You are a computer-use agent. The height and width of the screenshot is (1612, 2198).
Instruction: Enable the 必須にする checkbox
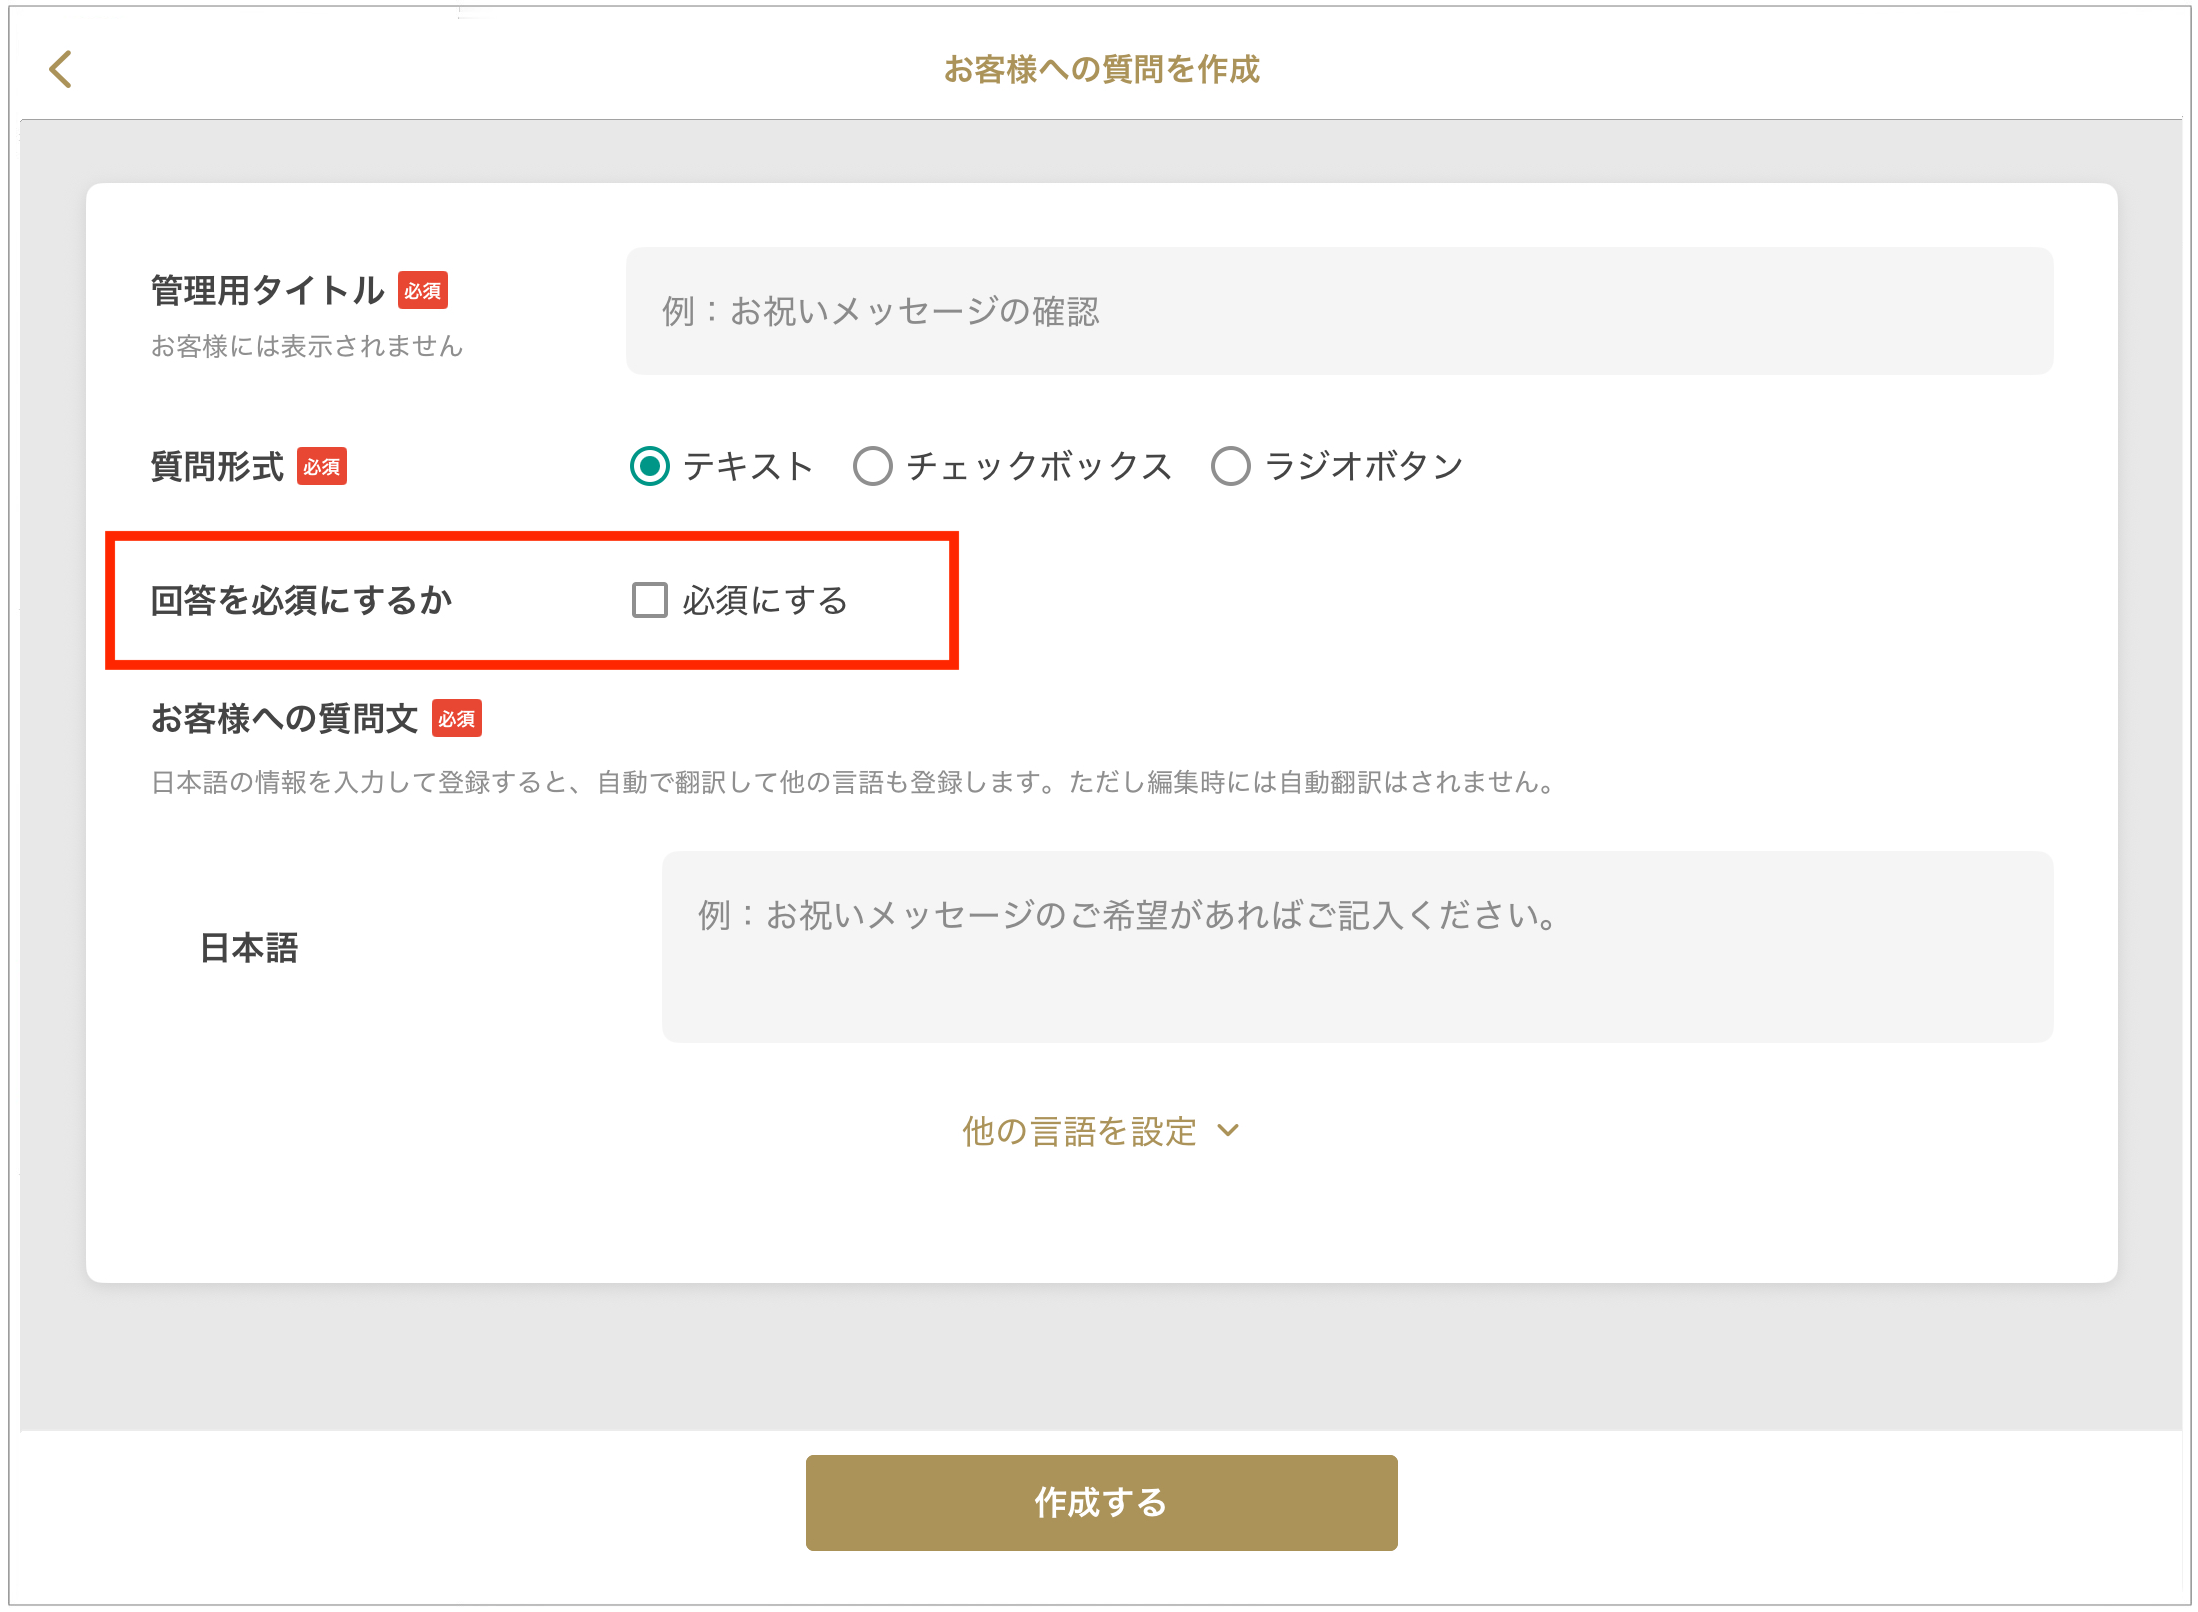point(650,600)
